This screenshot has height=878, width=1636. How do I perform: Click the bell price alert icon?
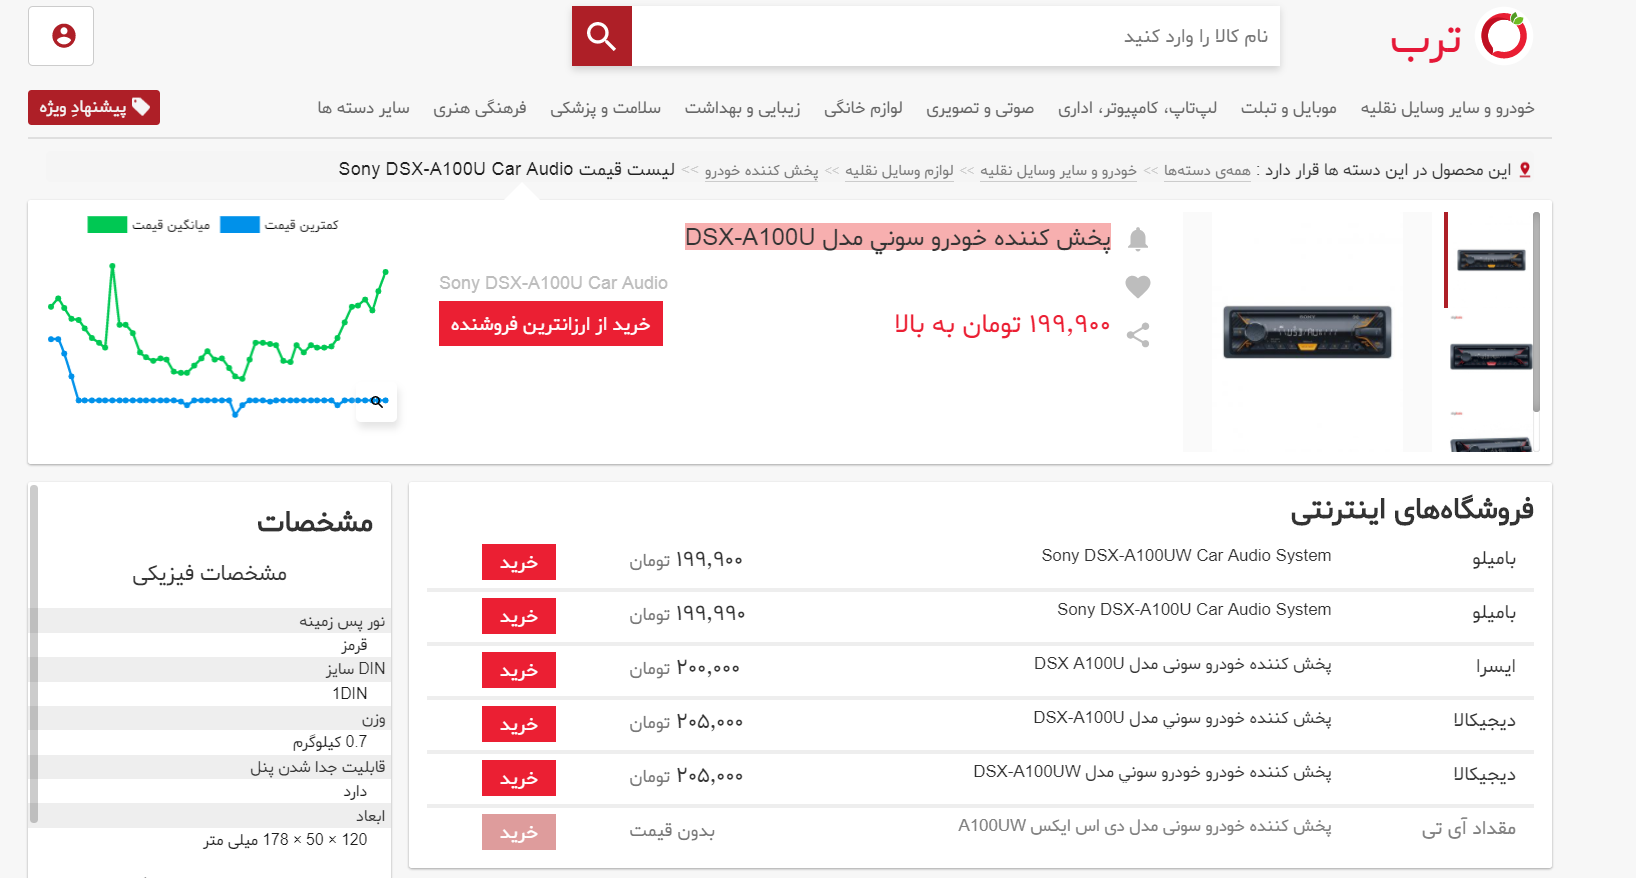coord(1137,239)
